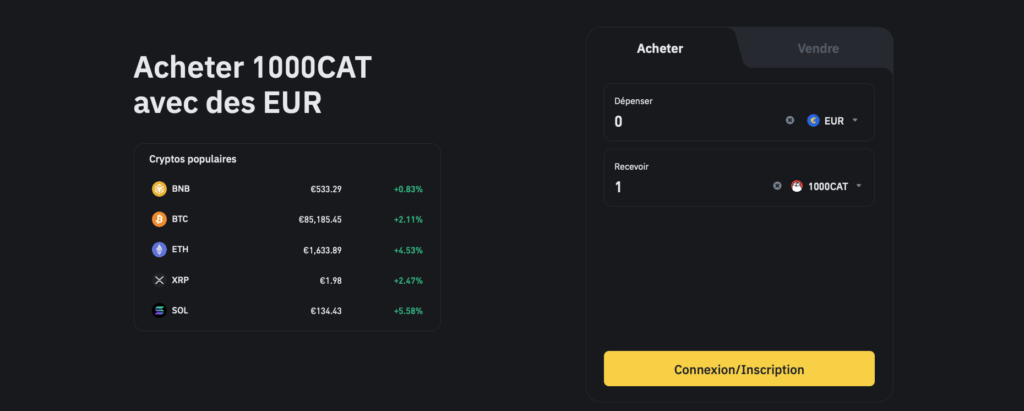Click the XRP +2.47% change value
Screen dimensions: 1024x411
408,281
